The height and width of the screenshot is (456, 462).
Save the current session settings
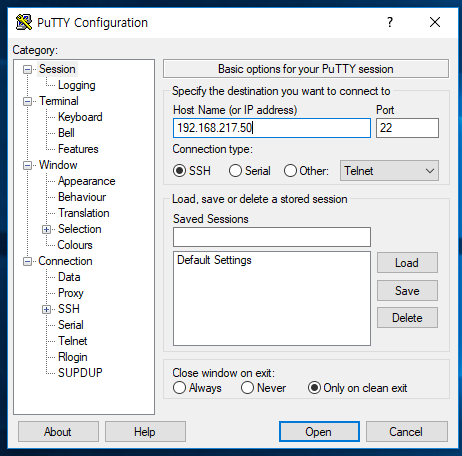click(407, 290)
